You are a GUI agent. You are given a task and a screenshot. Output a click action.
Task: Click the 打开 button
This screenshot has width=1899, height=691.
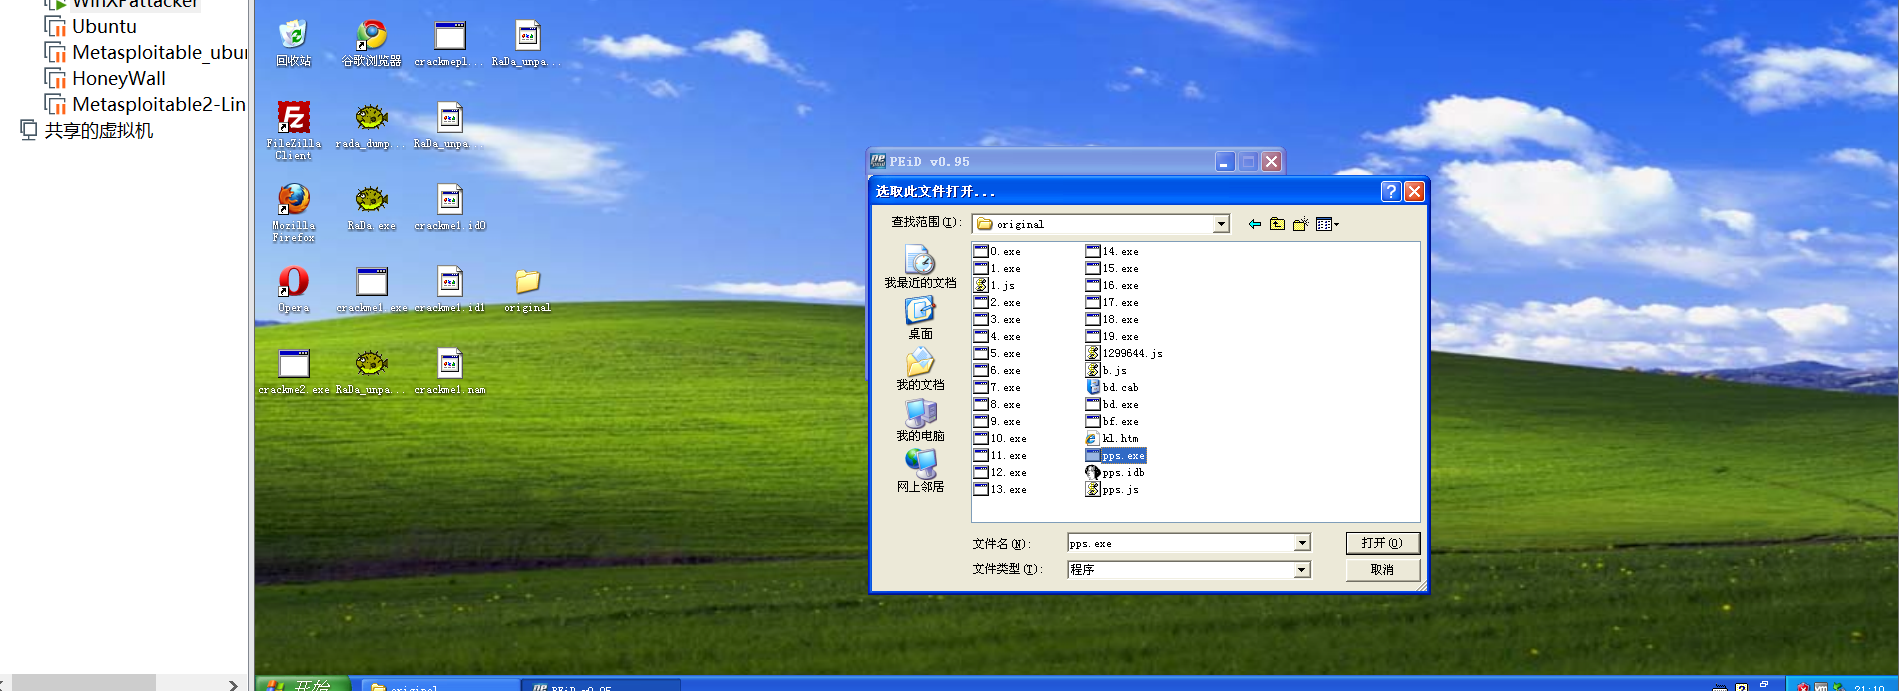click(1382, 543)
